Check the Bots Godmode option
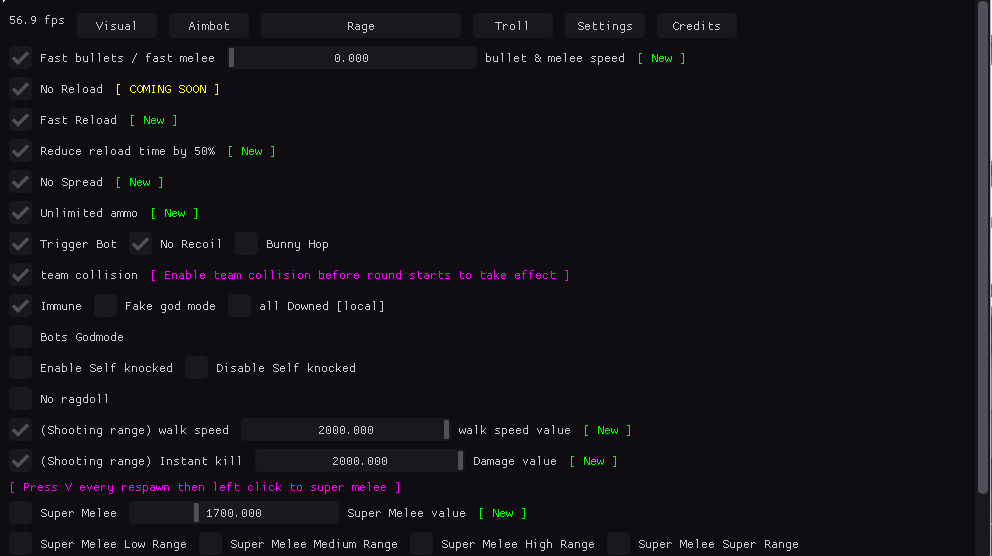The height and width of the screenshot is (556, 992). (21, 337)
